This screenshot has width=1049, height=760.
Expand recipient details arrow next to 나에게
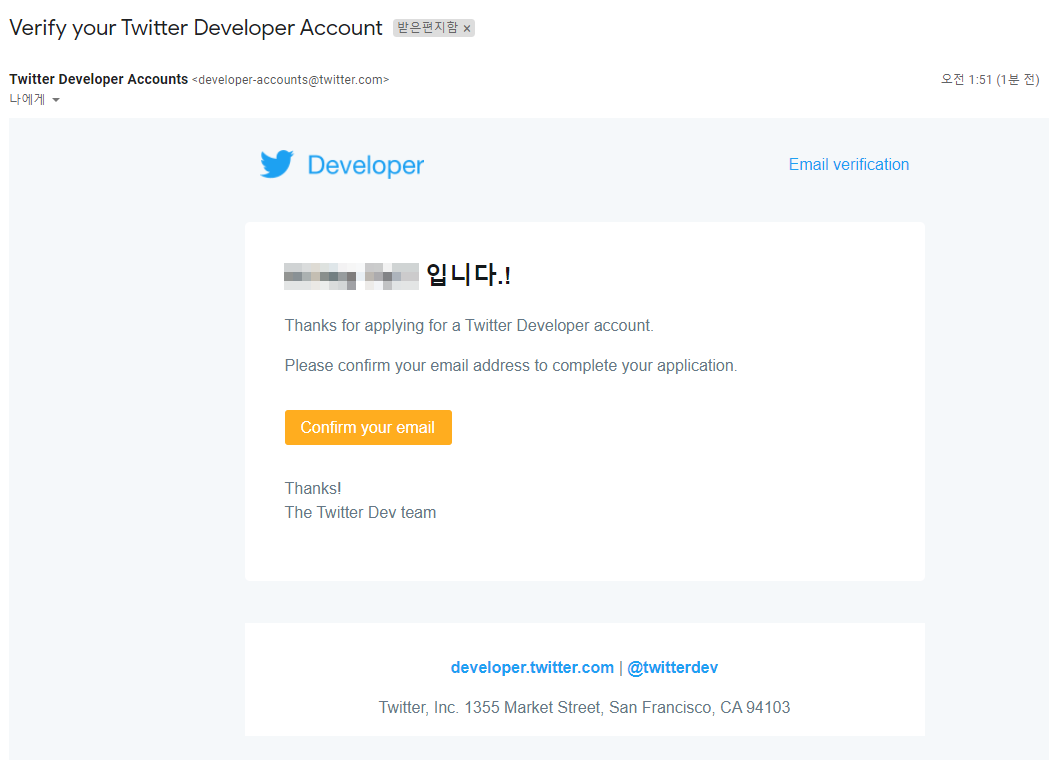coord(56,100)
